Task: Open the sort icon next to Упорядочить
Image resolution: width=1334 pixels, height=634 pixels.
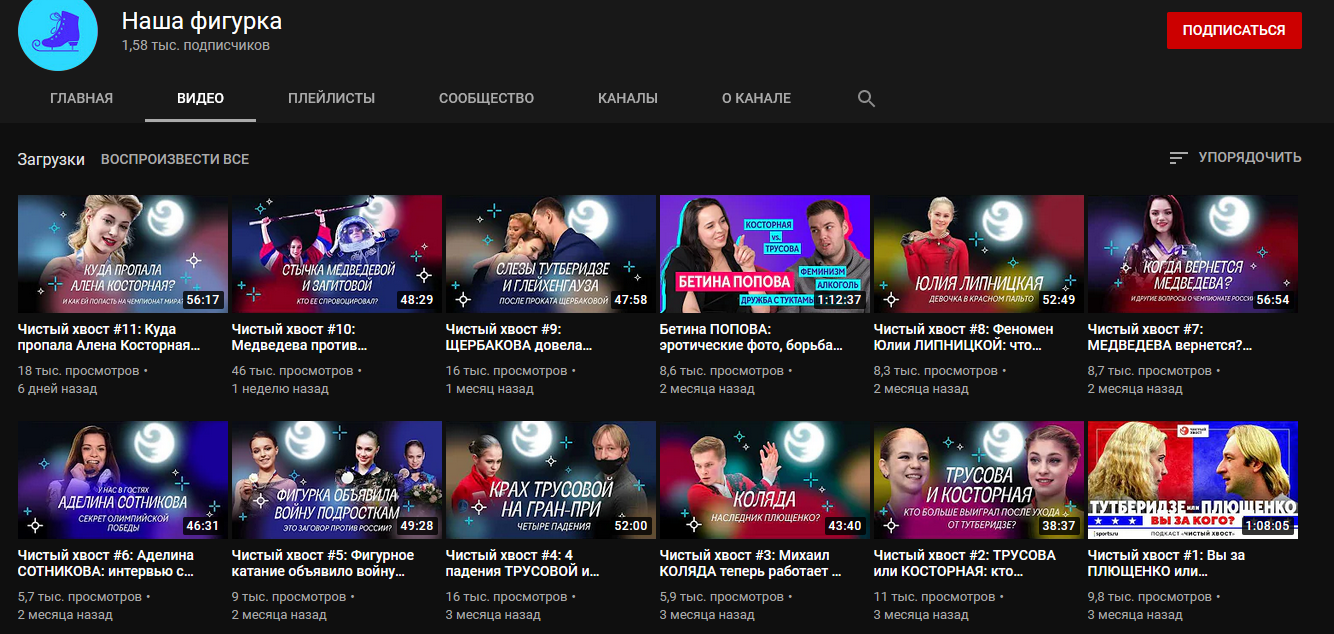Action: 1179,158
